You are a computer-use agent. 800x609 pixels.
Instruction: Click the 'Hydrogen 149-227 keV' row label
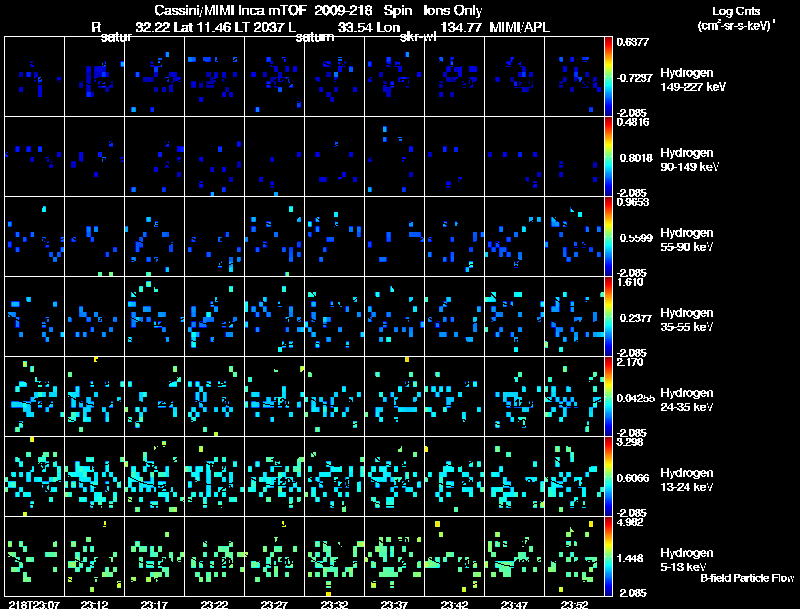(x=693, y=80)
